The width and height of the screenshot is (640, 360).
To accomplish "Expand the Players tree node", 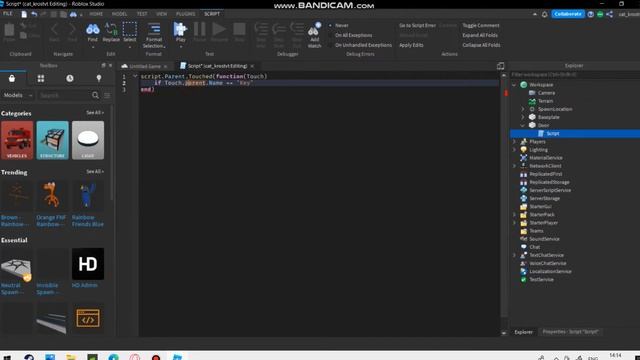I will coord(514,142).
